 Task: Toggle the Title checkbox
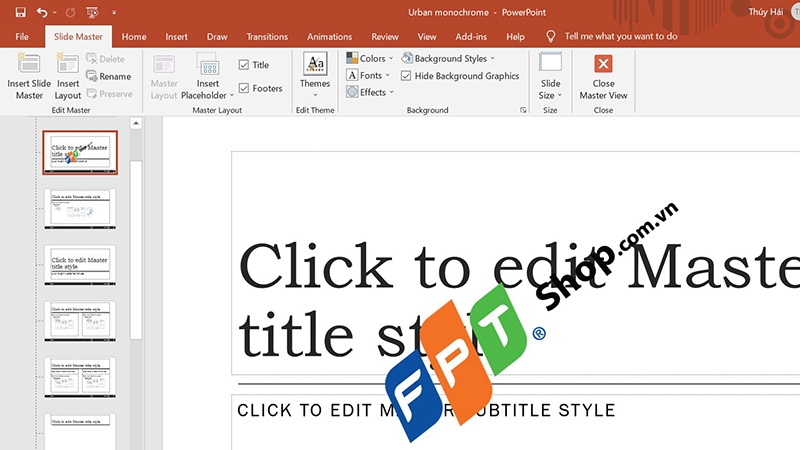(x=244, y=65)
